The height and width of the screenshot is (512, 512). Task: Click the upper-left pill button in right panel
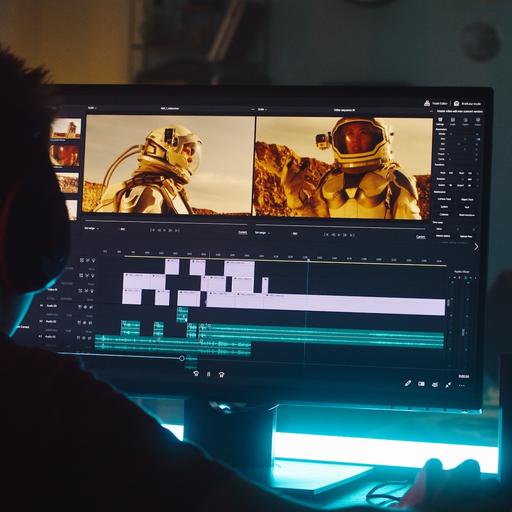pos(444,199)
